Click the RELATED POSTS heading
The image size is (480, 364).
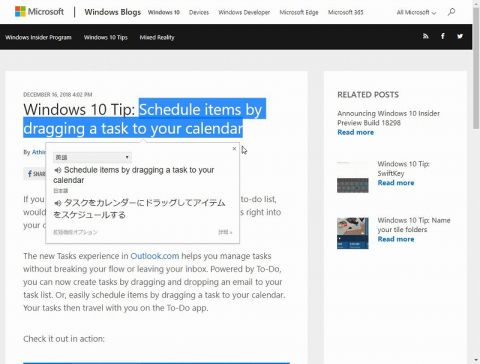click(368, 95)
